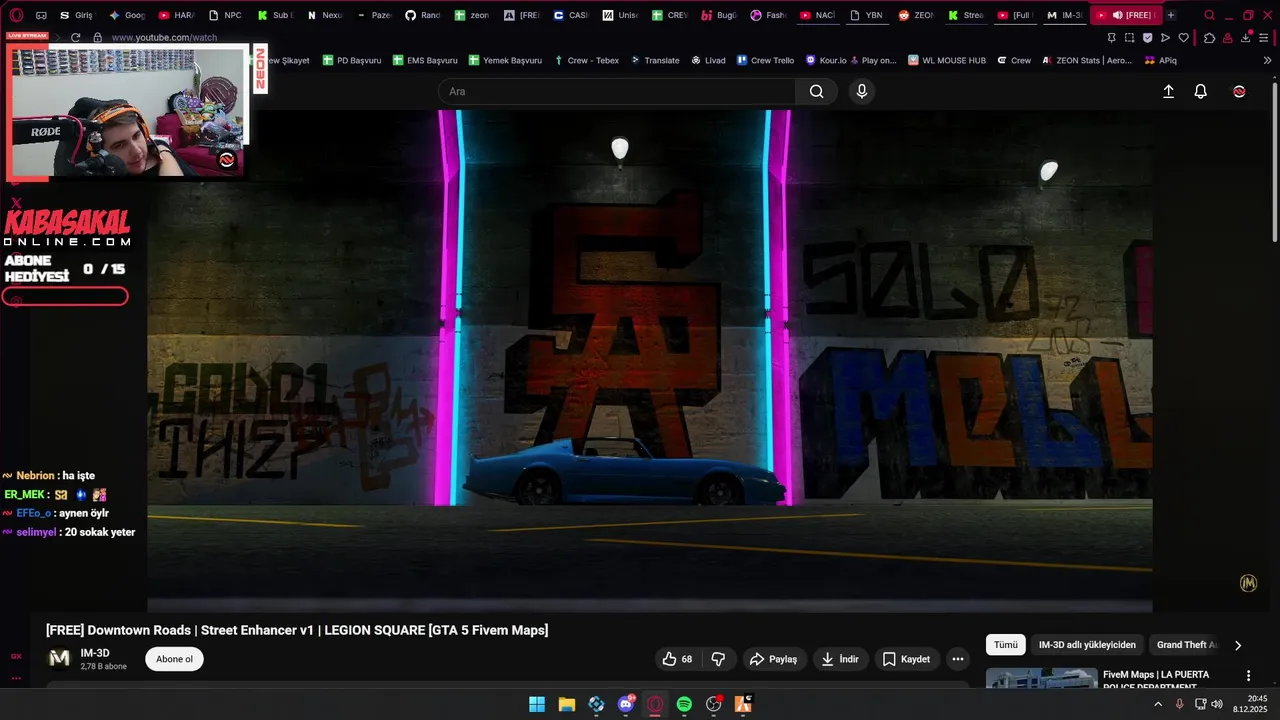Bookmark this page with the heart icon
Image resolution: width=1280 pixels, height=720 pixels.
click(1184, 38)
